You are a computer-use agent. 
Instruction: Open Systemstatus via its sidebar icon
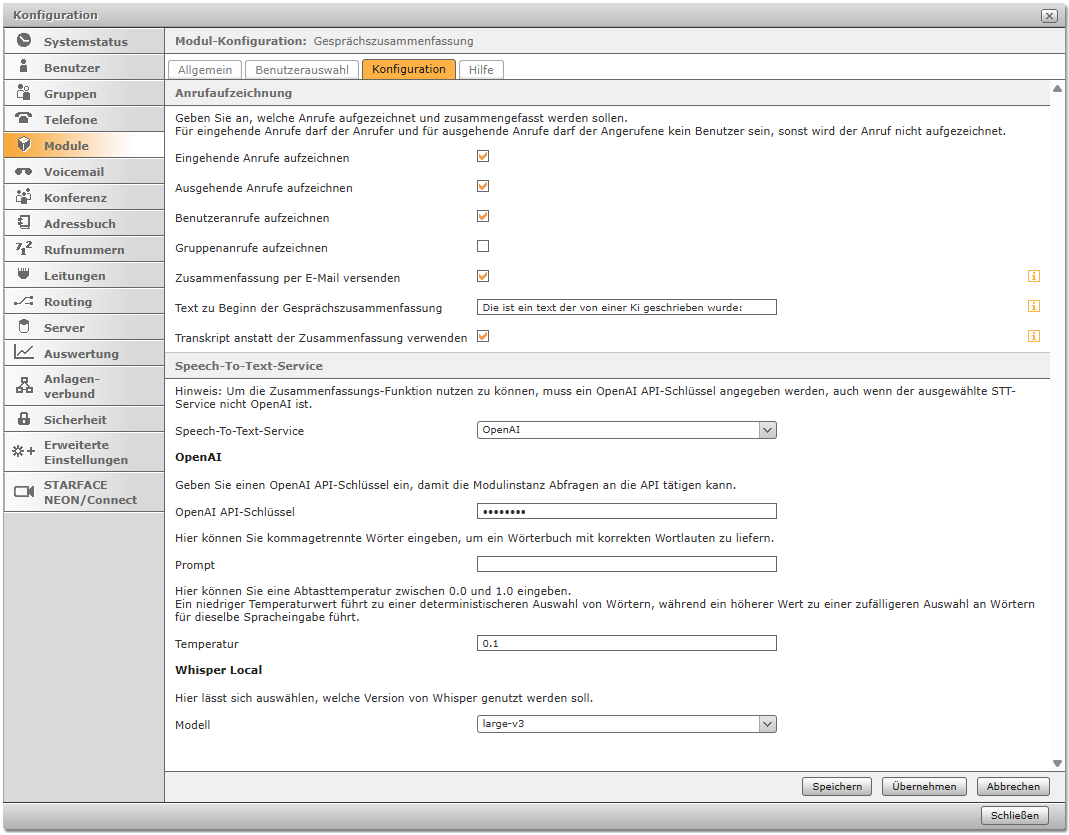coord(24,41)
